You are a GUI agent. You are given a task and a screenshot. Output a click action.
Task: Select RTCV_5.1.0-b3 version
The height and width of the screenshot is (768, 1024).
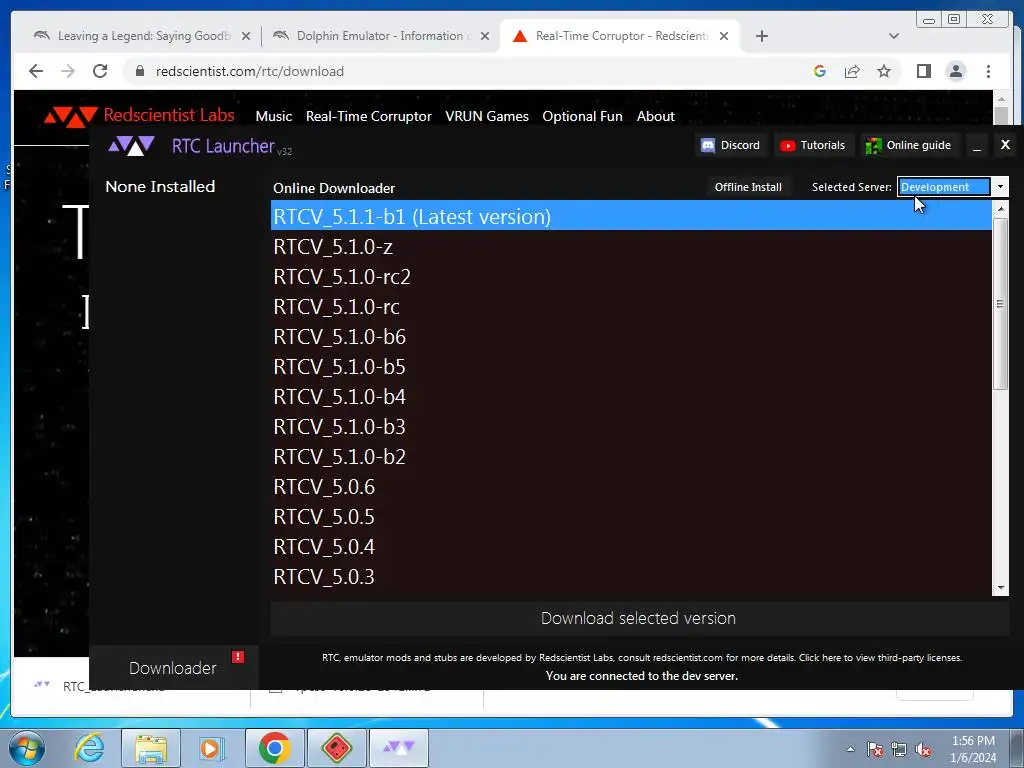[631, 426]
